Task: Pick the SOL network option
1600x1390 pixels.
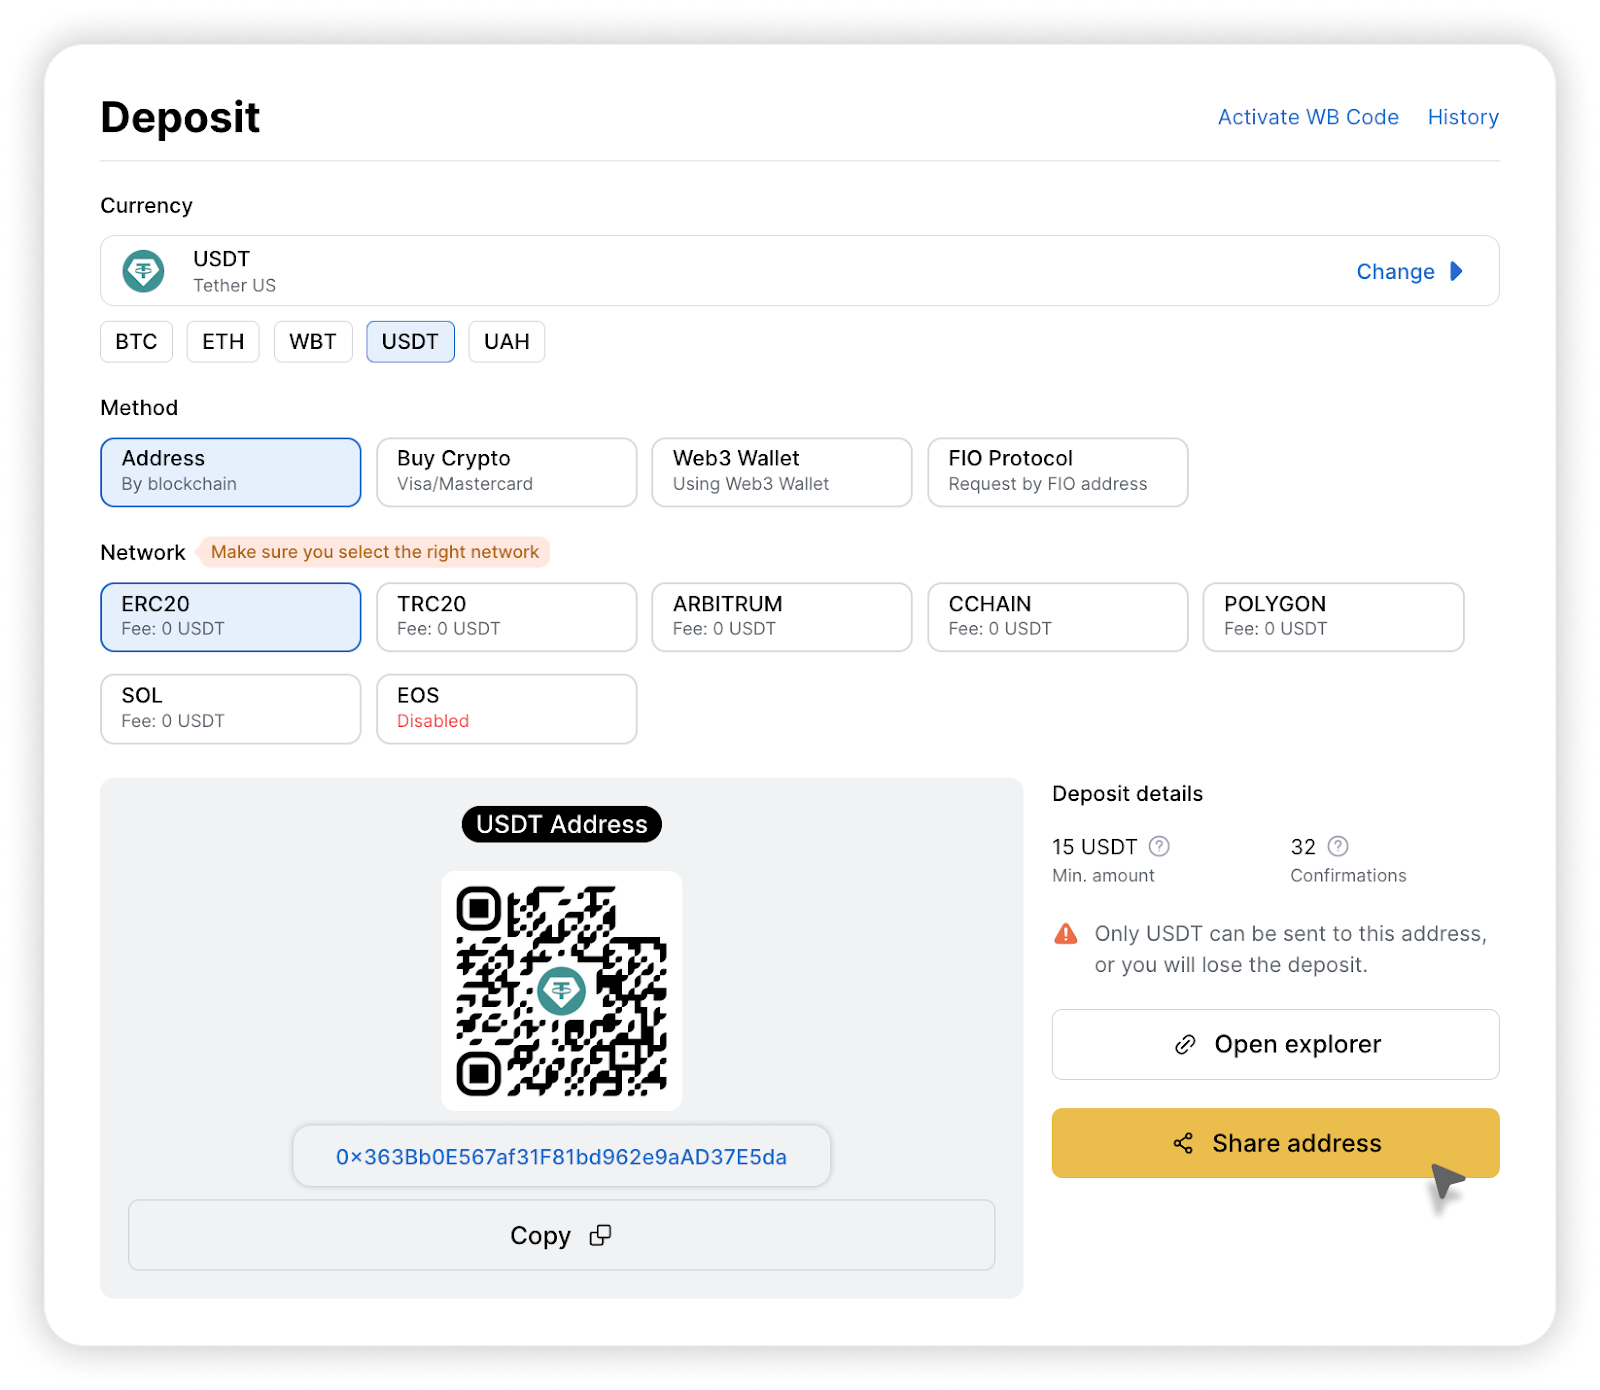Action: pos(230,709)
